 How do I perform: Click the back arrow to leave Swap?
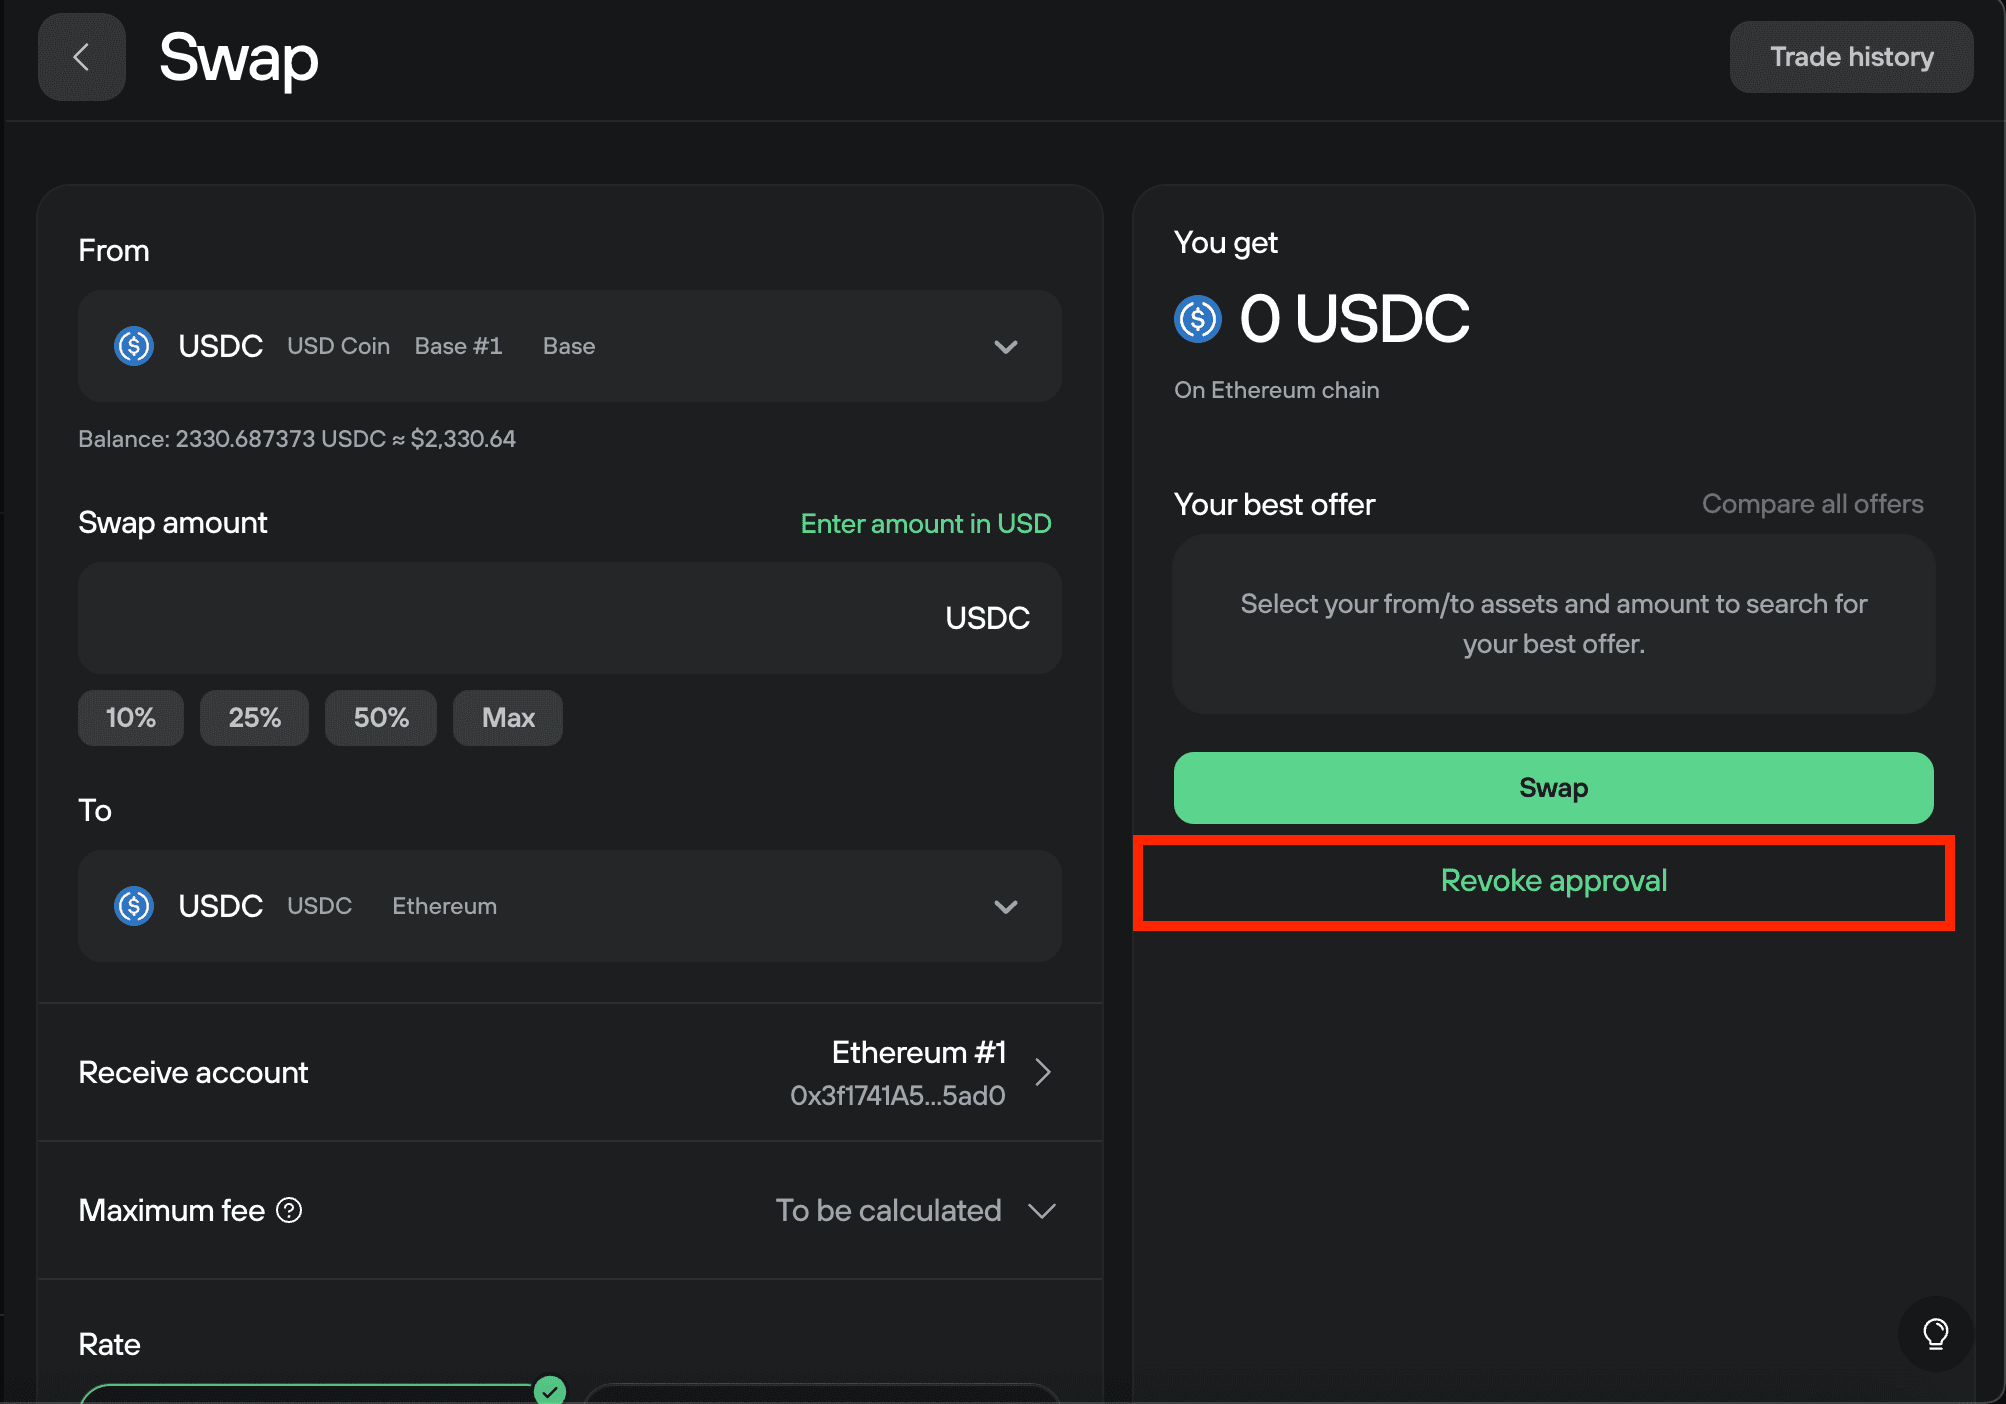click(81, 57)
